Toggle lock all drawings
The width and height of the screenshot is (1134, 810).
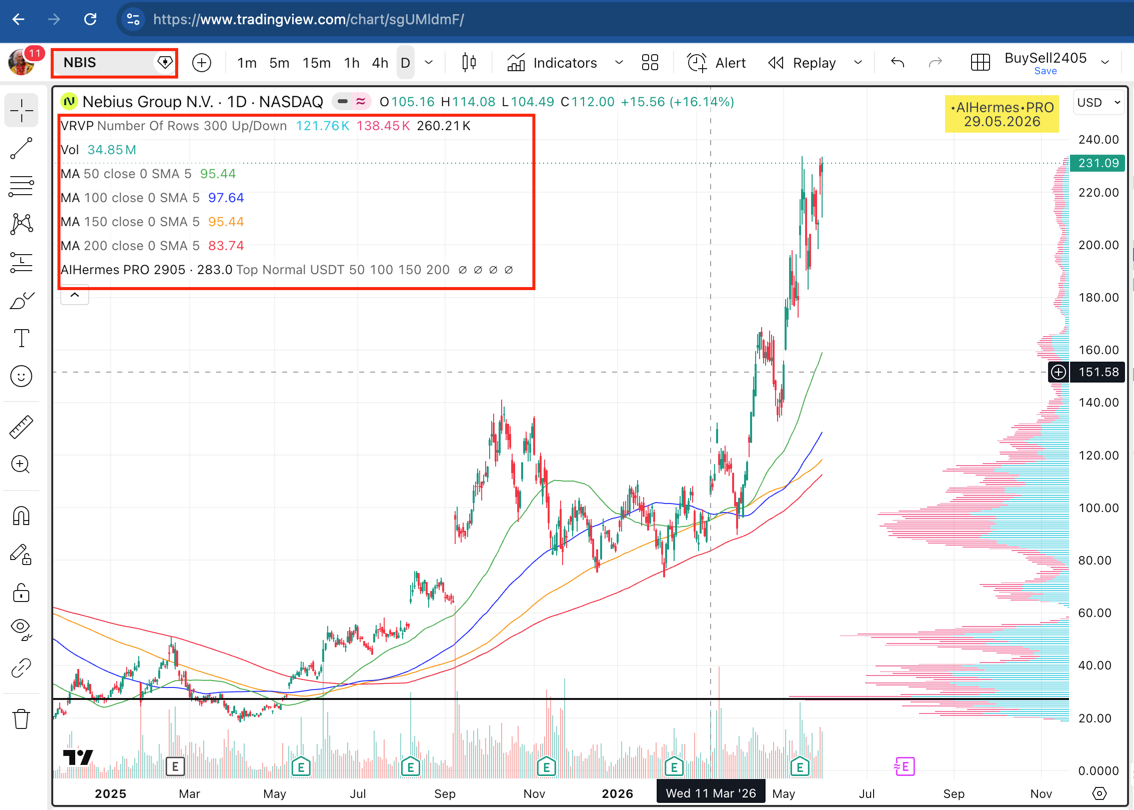(22, 592)
